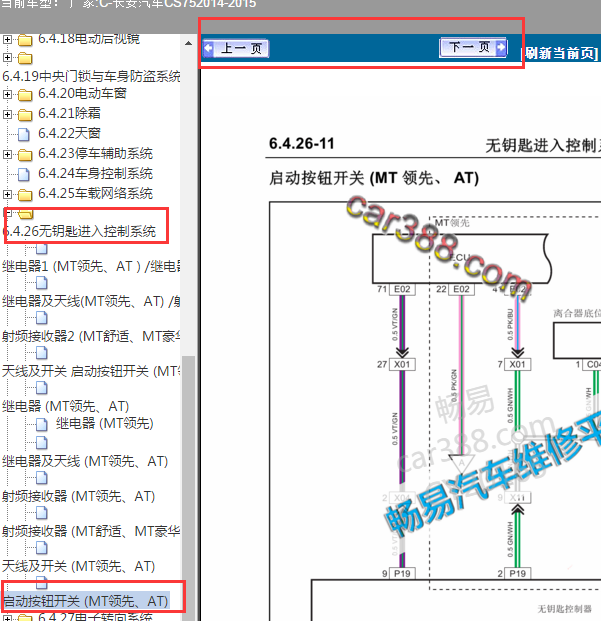Expand the 6.4.23停车辅助系统 folder
This screenshot has width=601, height=621.
[x=7, y=154]
